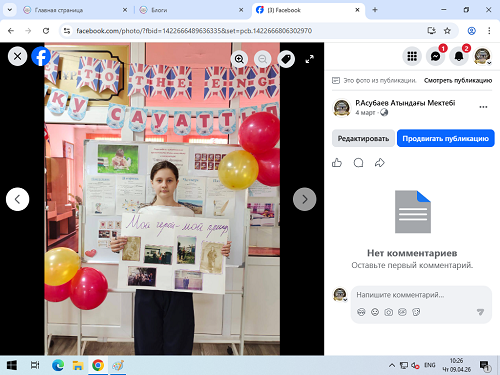Image resolution: width=500 pixels, height=375 pixels.
Task: Open the Facebook menu grid icon
Action: [x=412, y=56]
